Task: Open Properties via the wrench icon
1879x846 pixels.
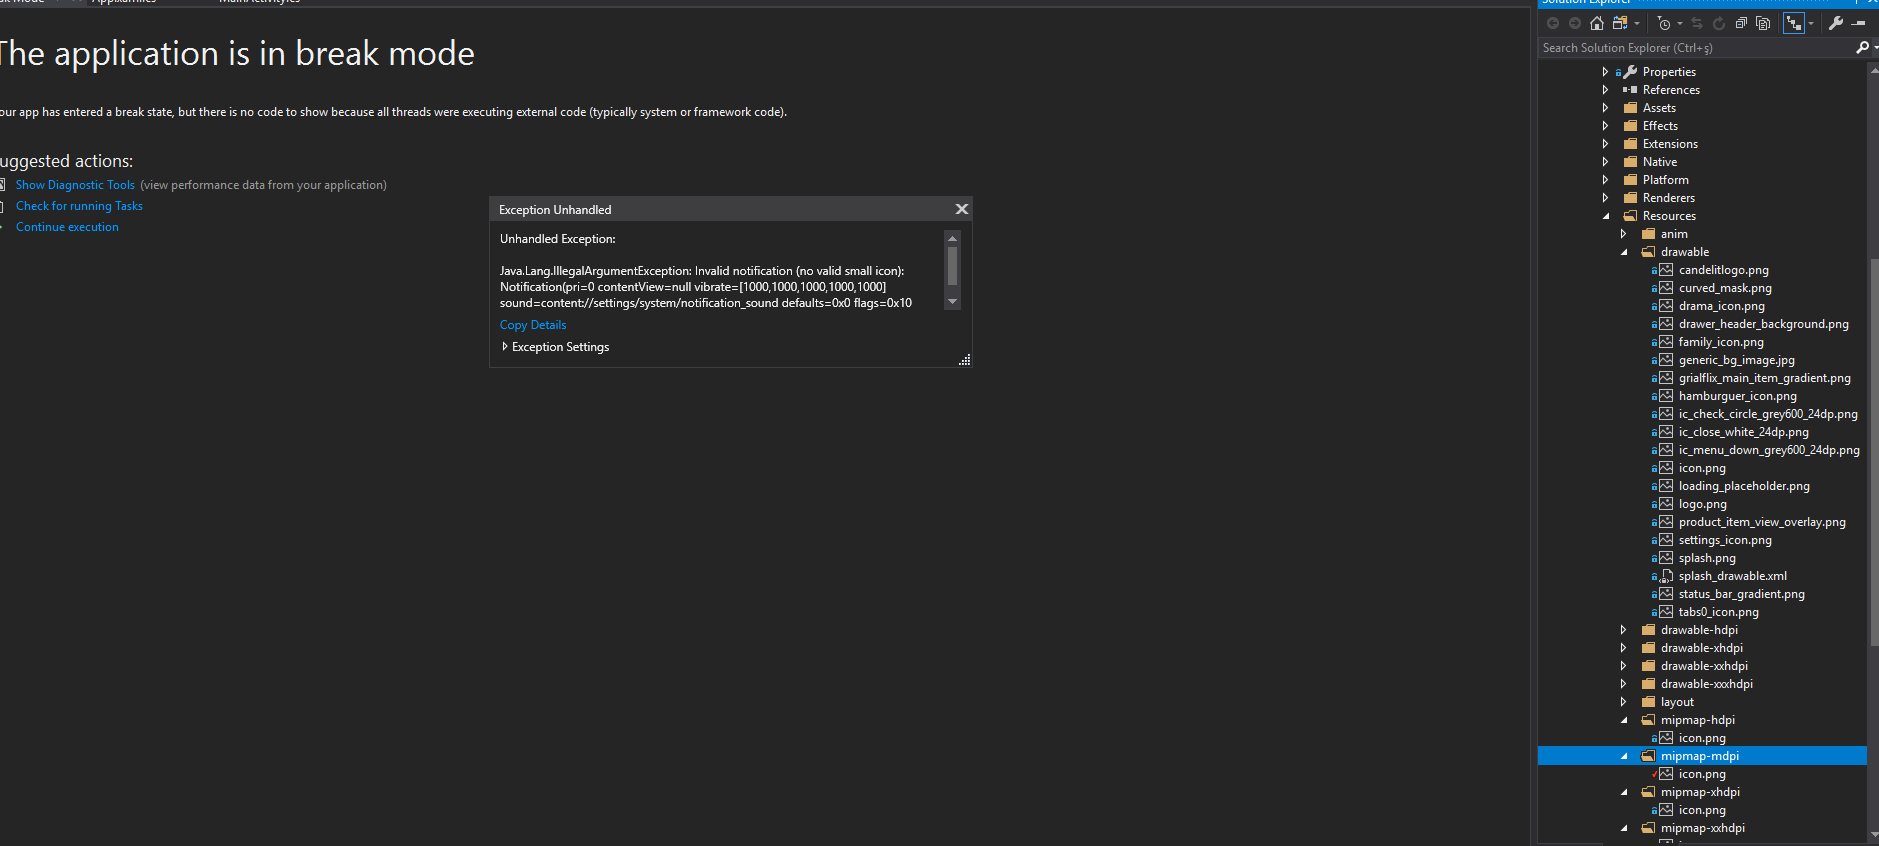Action: pyautogui.click(x=1836, y=23)
